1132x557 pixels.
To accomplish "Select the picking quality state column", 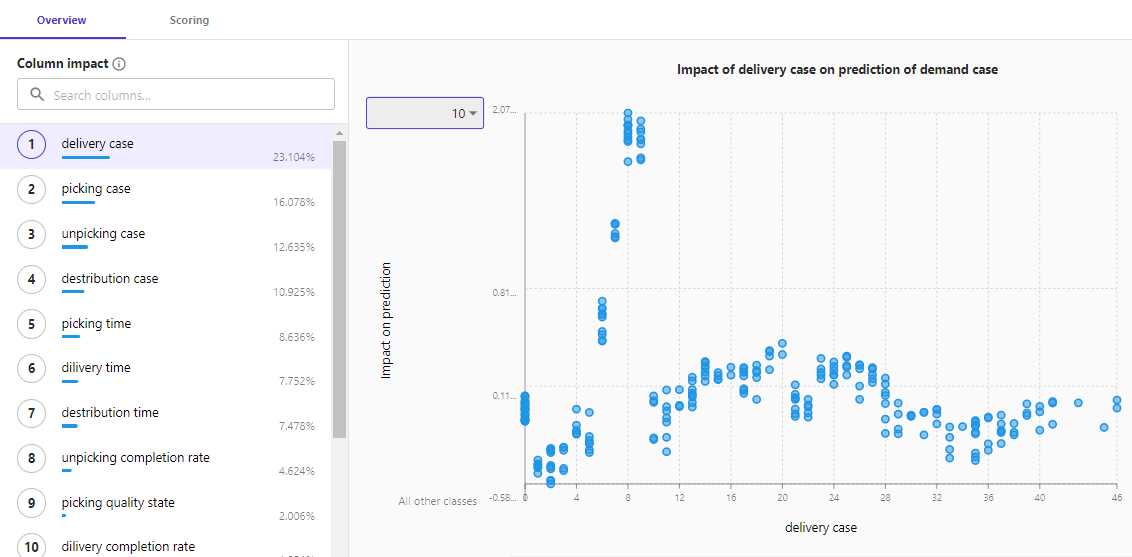I will 118,503.
